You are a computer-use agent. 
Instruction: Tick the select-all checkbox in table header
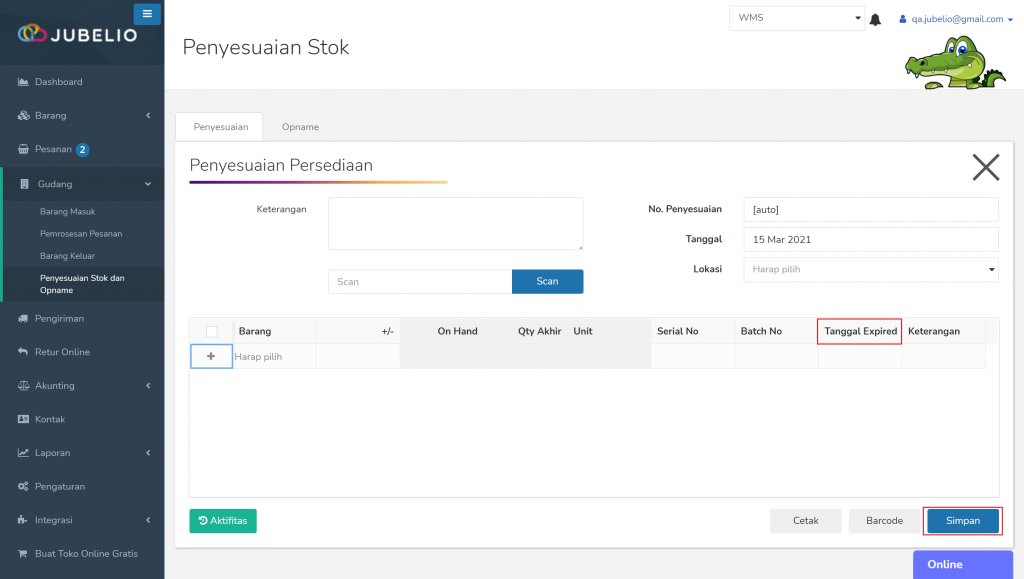click(x=212, y=332)
